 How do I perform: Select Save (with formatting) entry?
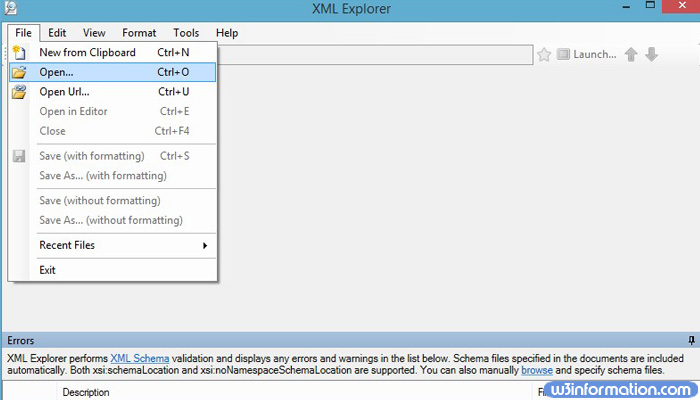112,156
